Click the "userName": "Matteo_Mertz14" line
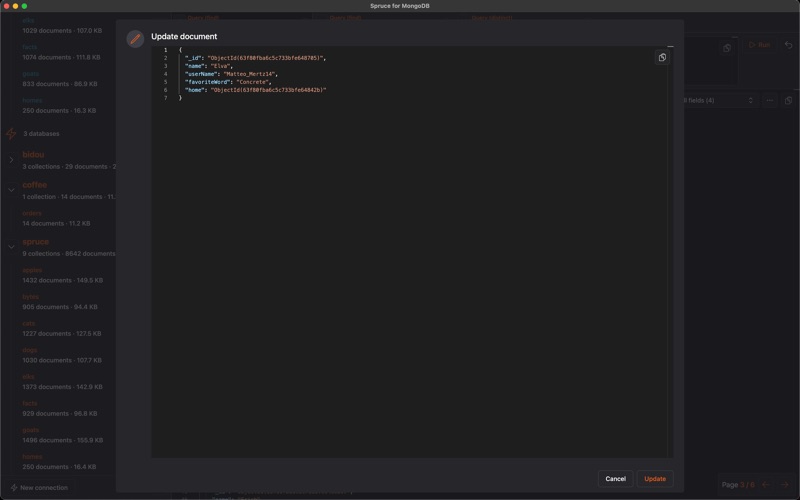The image size is (800, 500). pos(231,74)
